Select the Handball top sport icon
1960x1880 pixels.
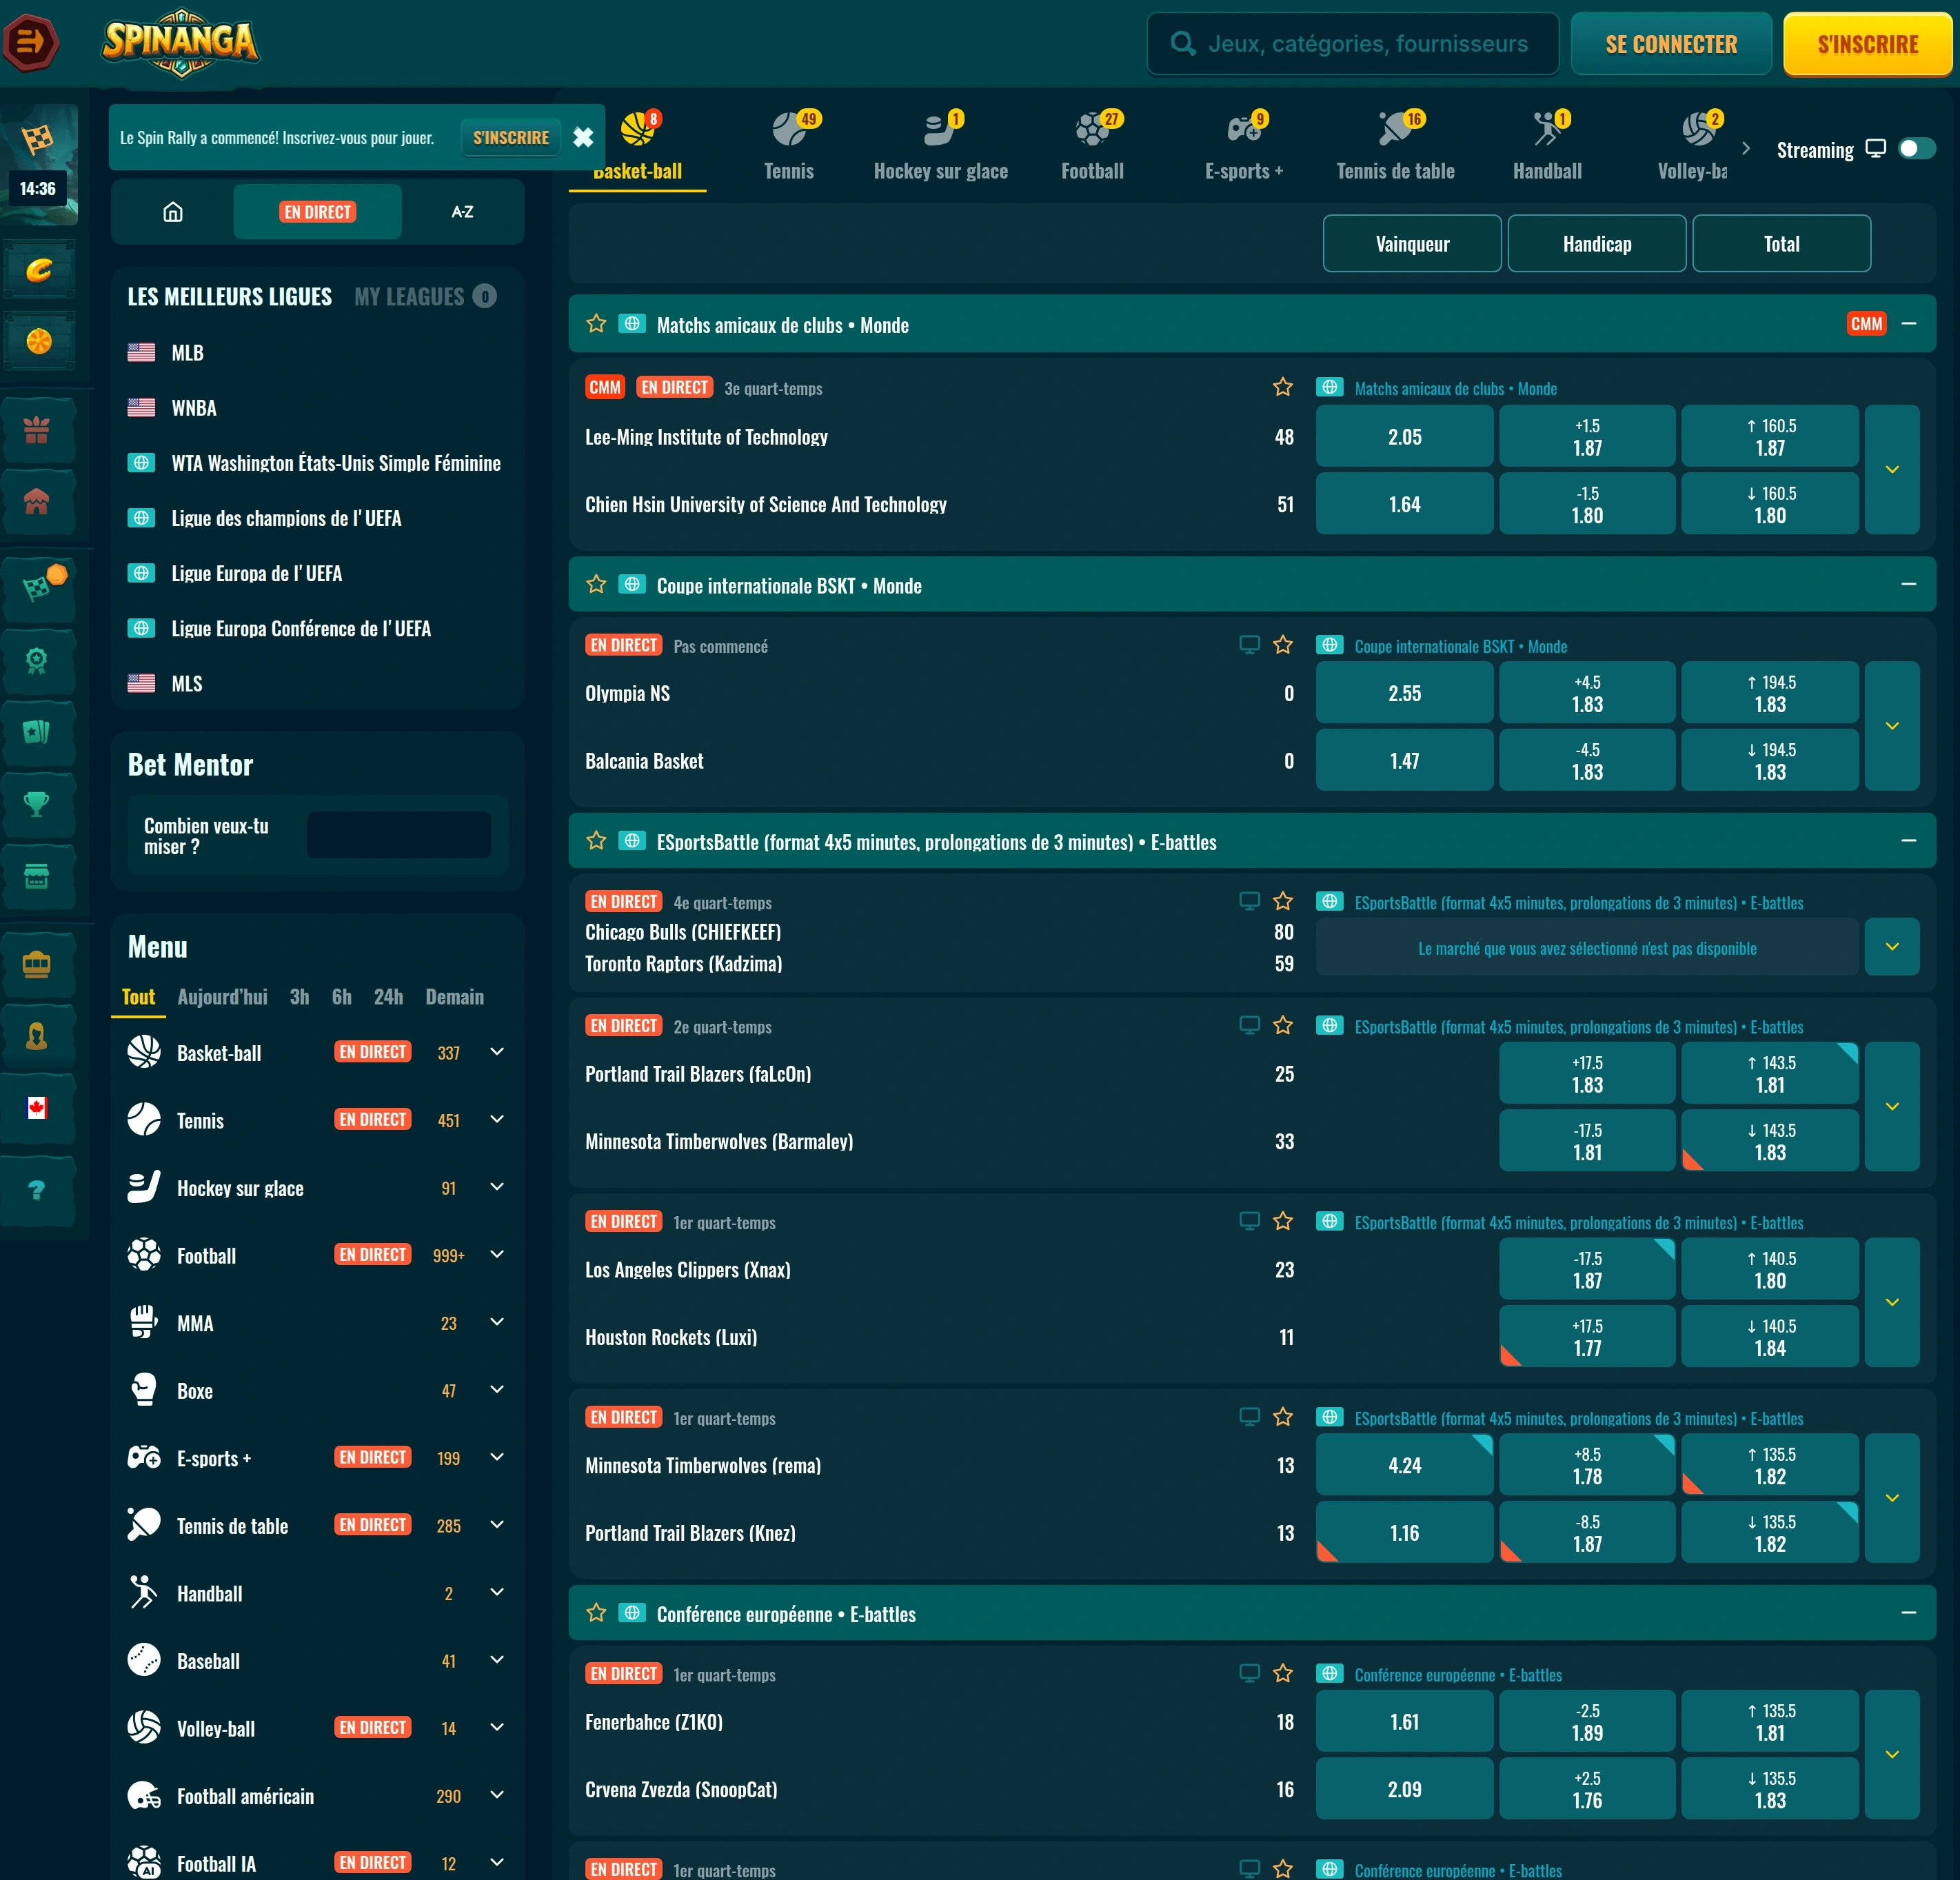[x=1547, y=146]
